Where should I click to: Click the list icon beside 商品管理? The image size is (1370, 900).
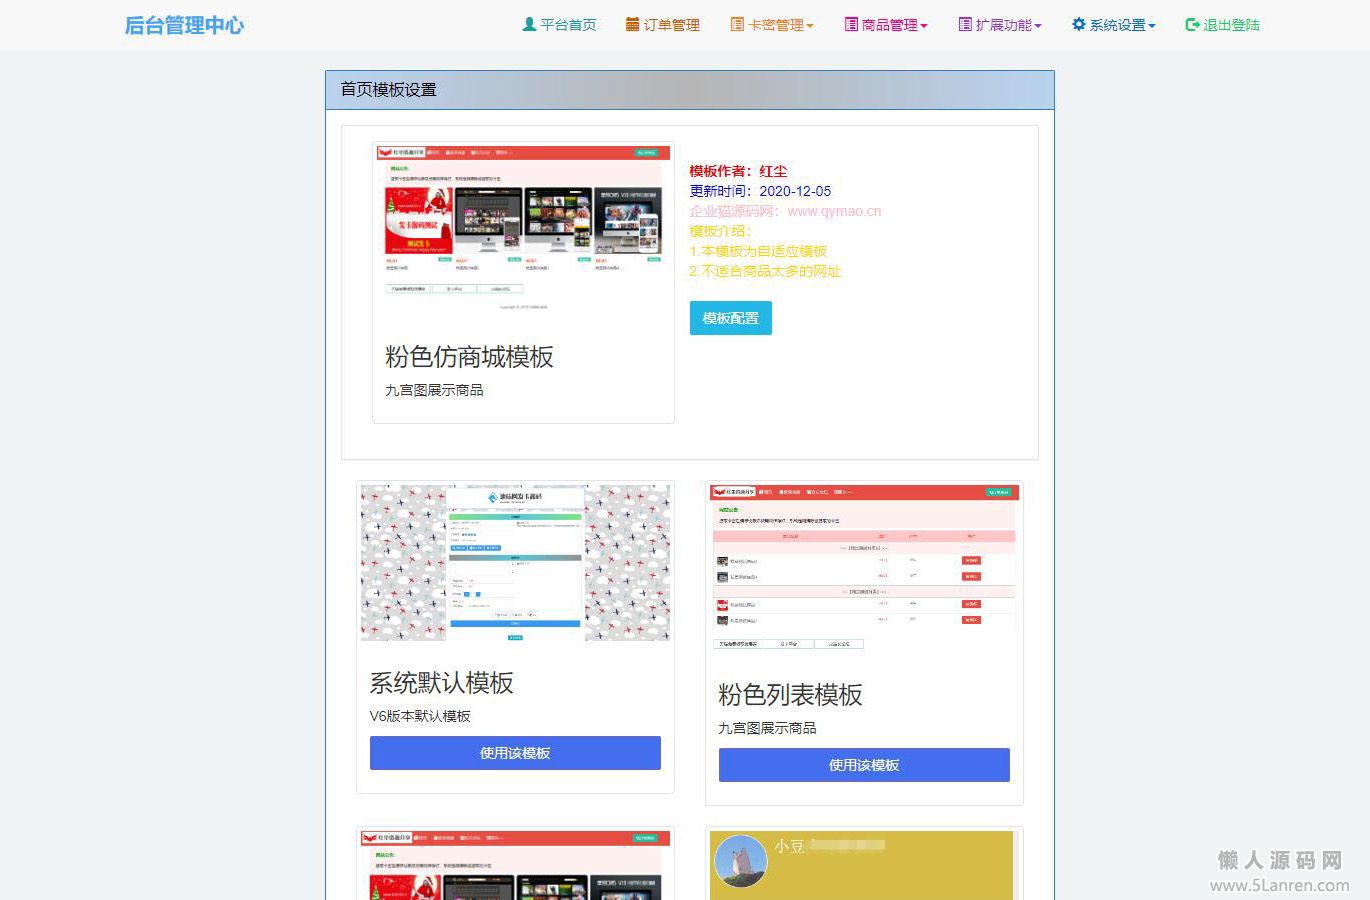tap(851, 25)
